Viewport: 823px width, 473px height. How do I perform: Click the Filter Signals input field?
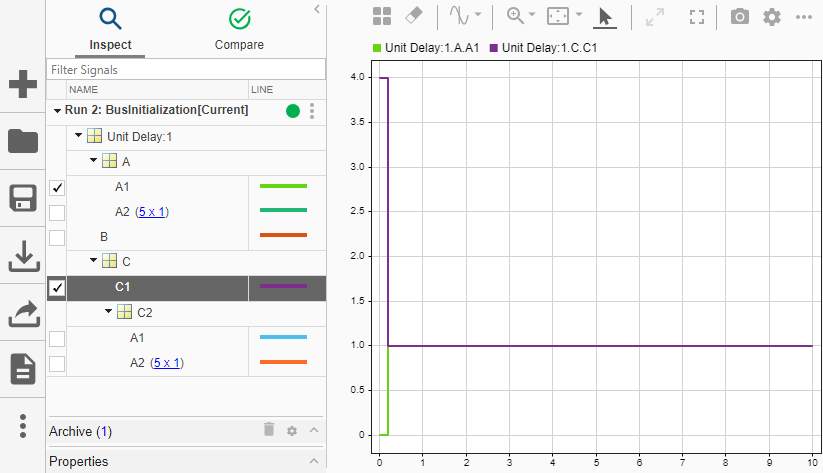[186, 70]
